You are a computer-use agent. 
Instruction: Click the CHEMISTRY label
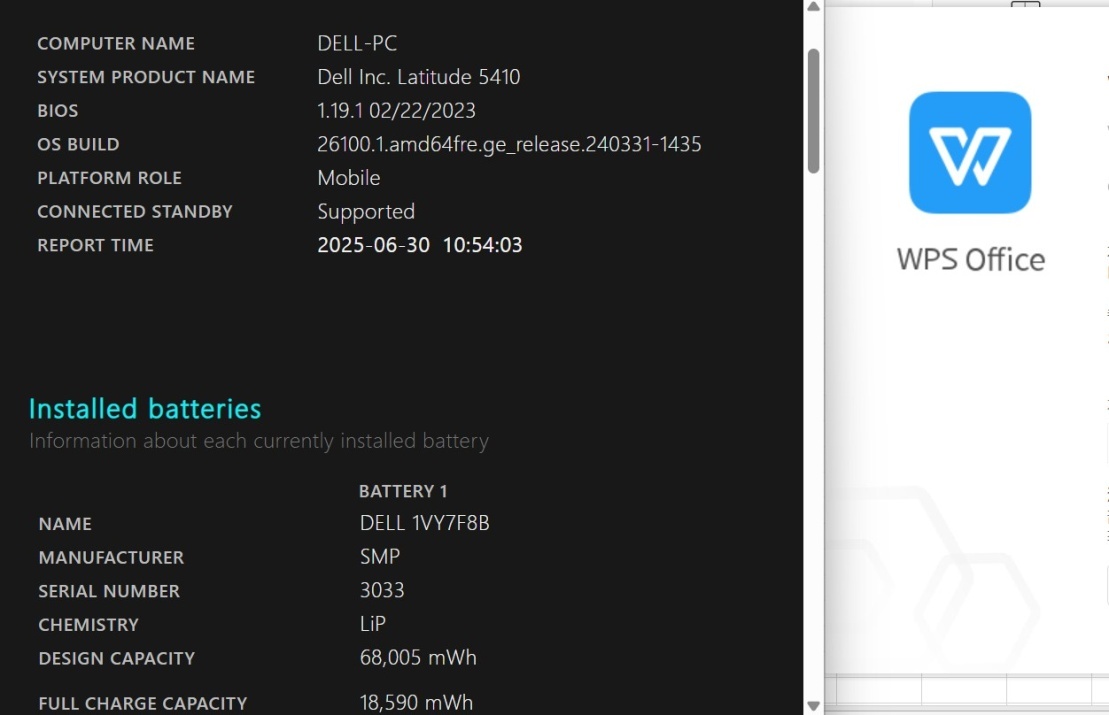pyautogui.click(x=88, y=624)
